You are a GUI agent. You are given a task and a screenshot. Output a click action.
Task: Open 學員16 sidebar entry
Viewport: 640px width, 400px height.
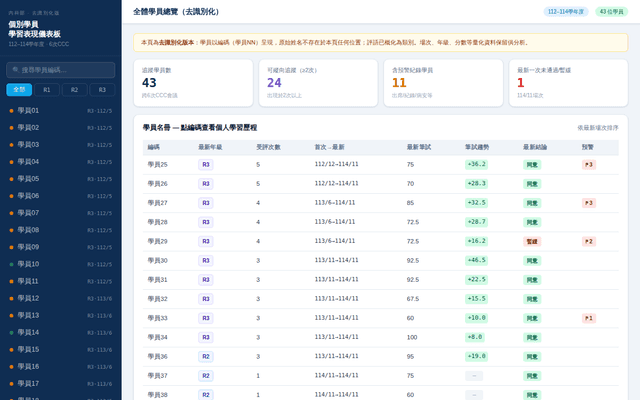click(60, 367)
